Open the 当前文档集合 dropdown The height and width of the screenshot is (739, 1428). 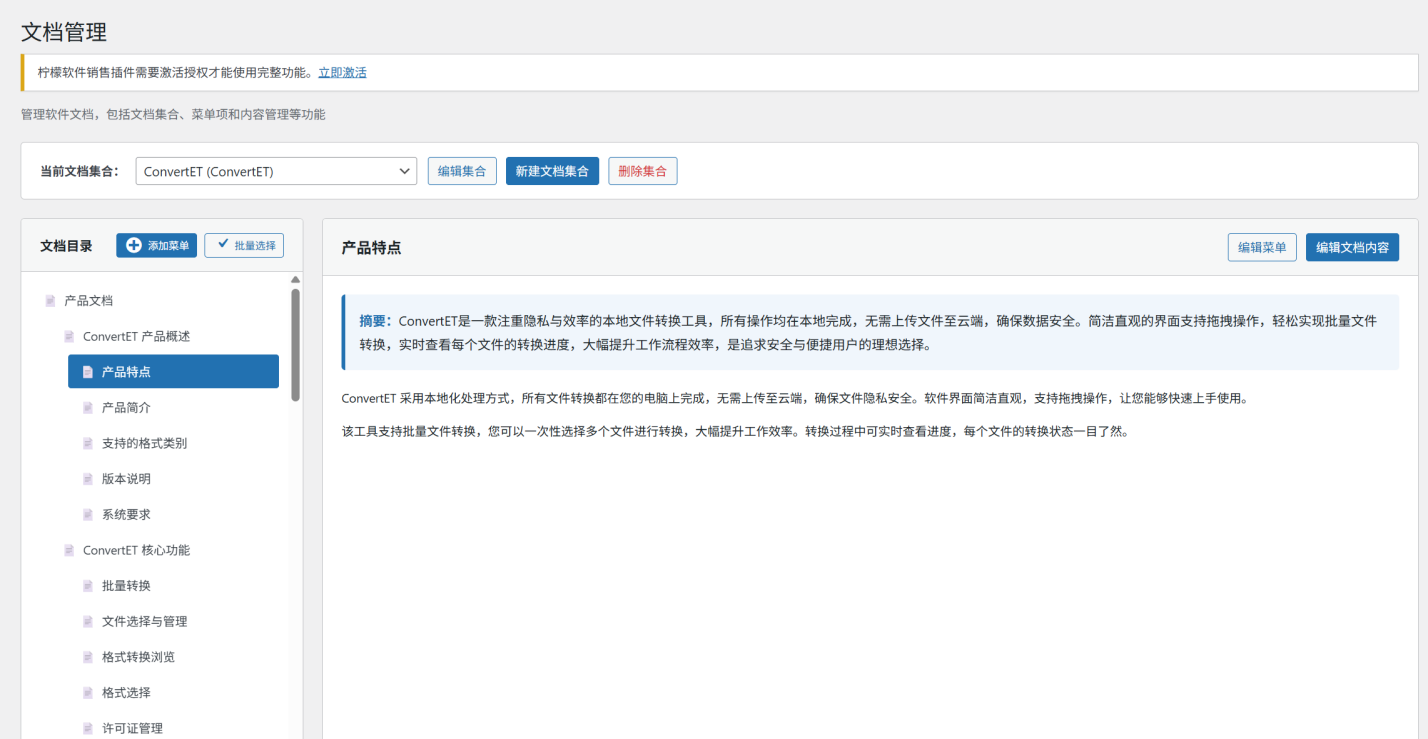(x=276, y=171)
